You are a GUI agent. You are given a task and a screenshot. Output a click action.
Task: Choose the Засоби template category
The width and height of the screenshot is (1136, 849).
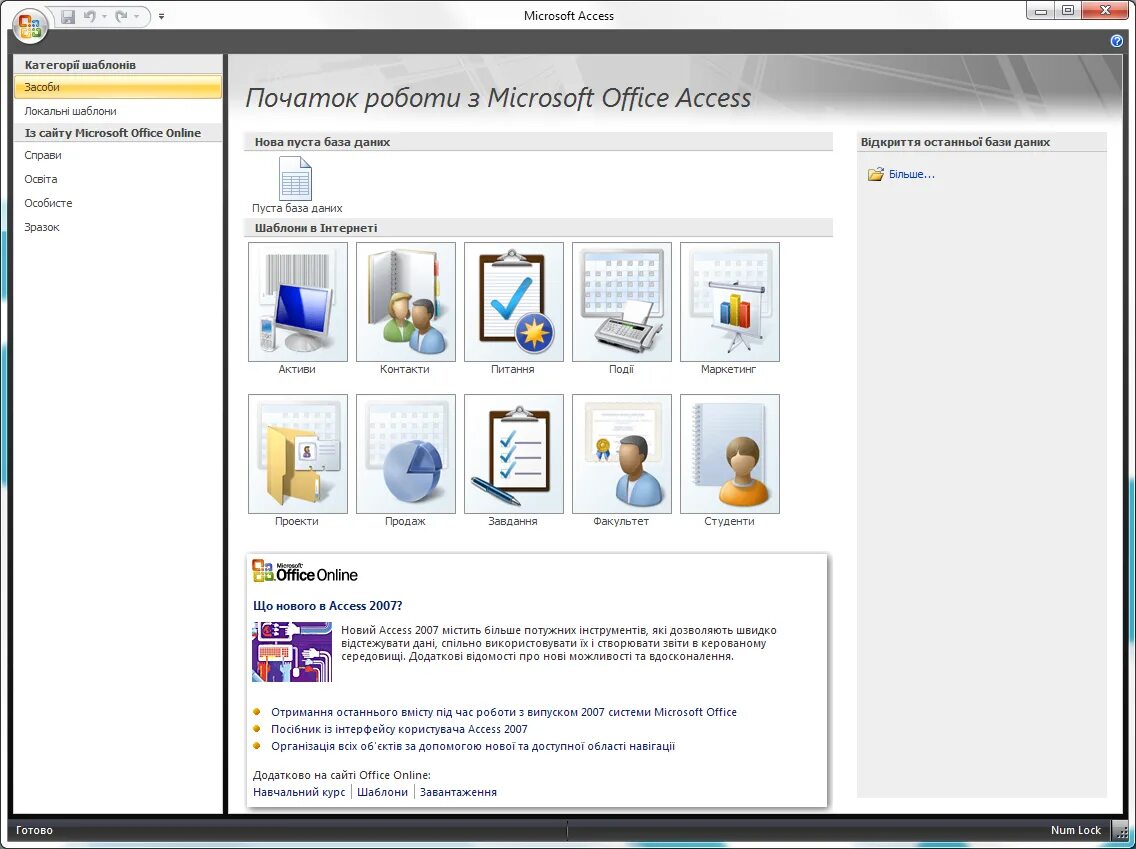click(117, 87)
